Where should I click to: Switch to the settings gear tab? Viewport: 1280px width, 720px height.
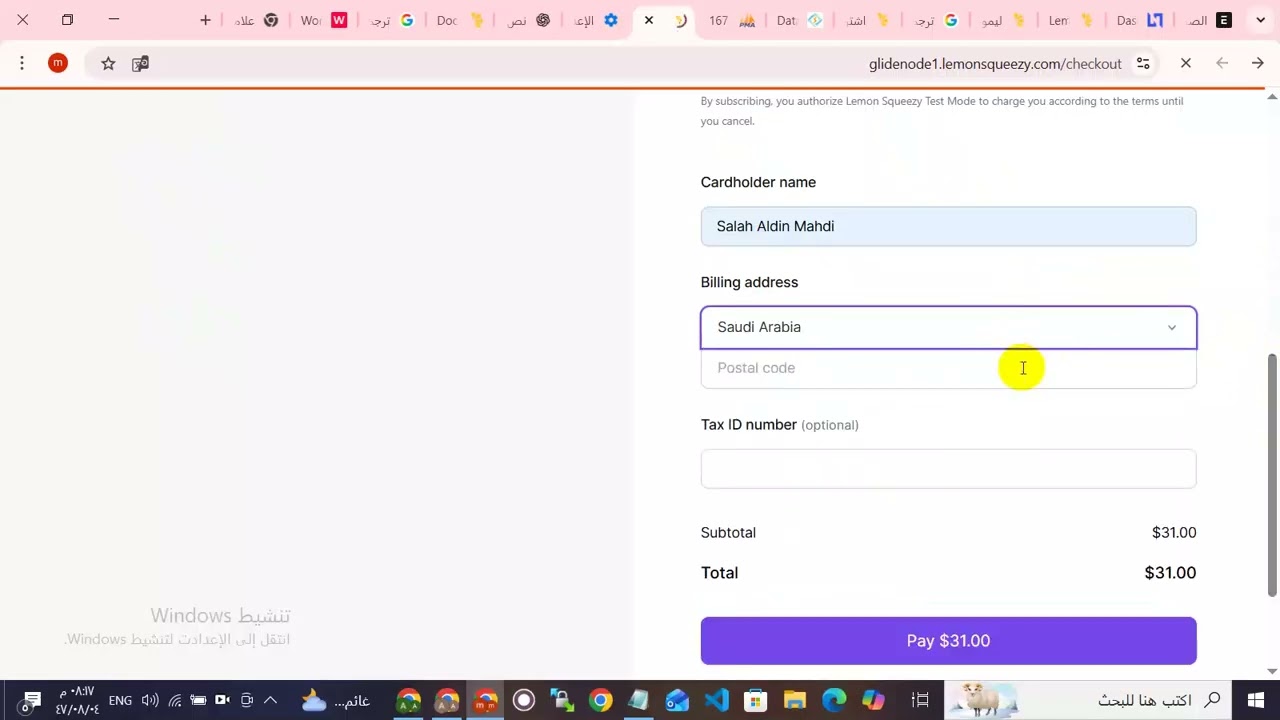pyautogui.click(x=596, y=20)
